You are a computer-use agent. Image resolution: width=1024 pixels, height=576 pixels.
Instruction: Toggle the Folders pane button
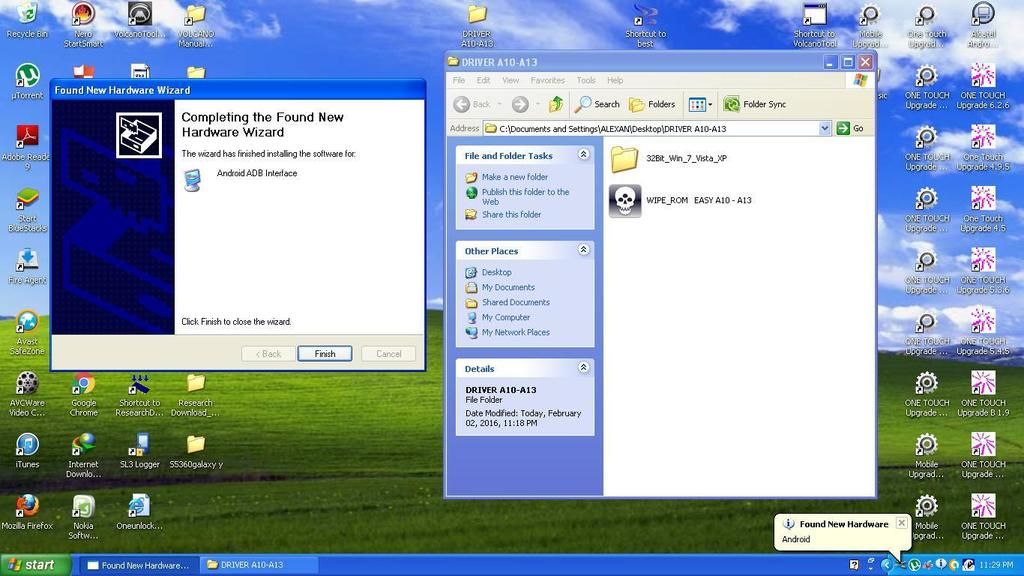pyautogui.click(x=651, y=104)
